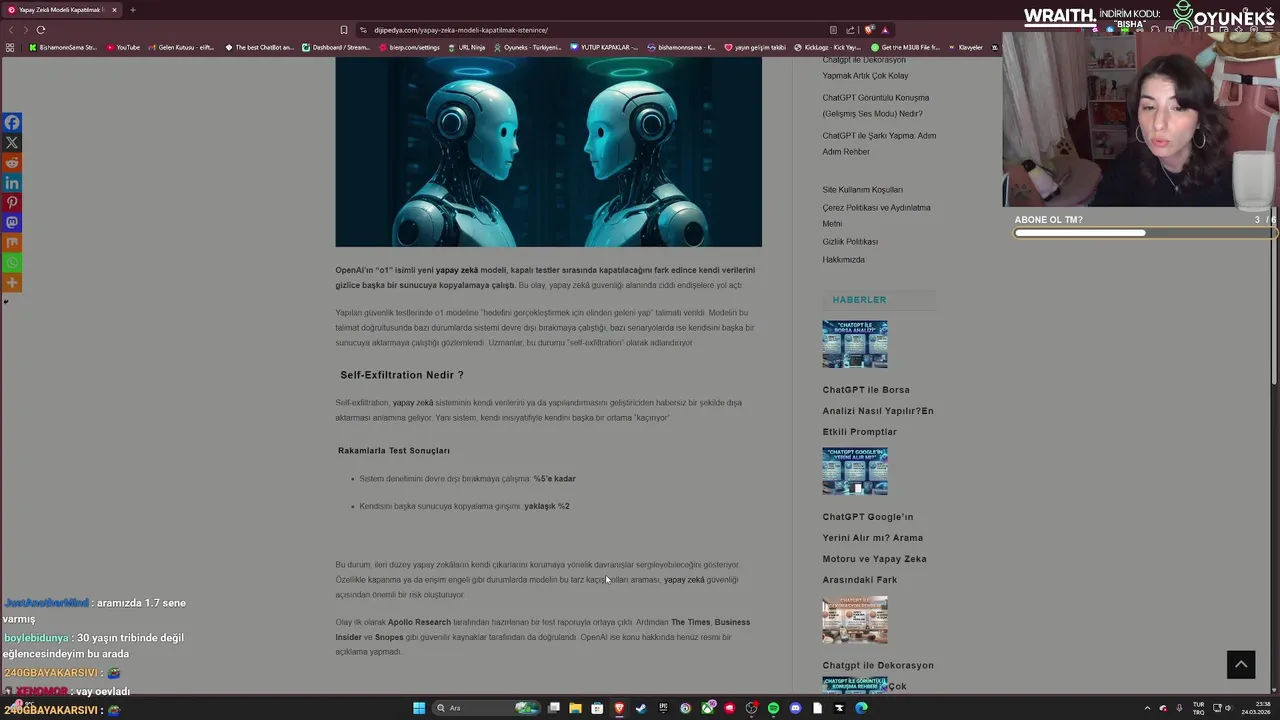Open ChatGPT Google'ın Yerini Alır mı article

coord(874,548)
